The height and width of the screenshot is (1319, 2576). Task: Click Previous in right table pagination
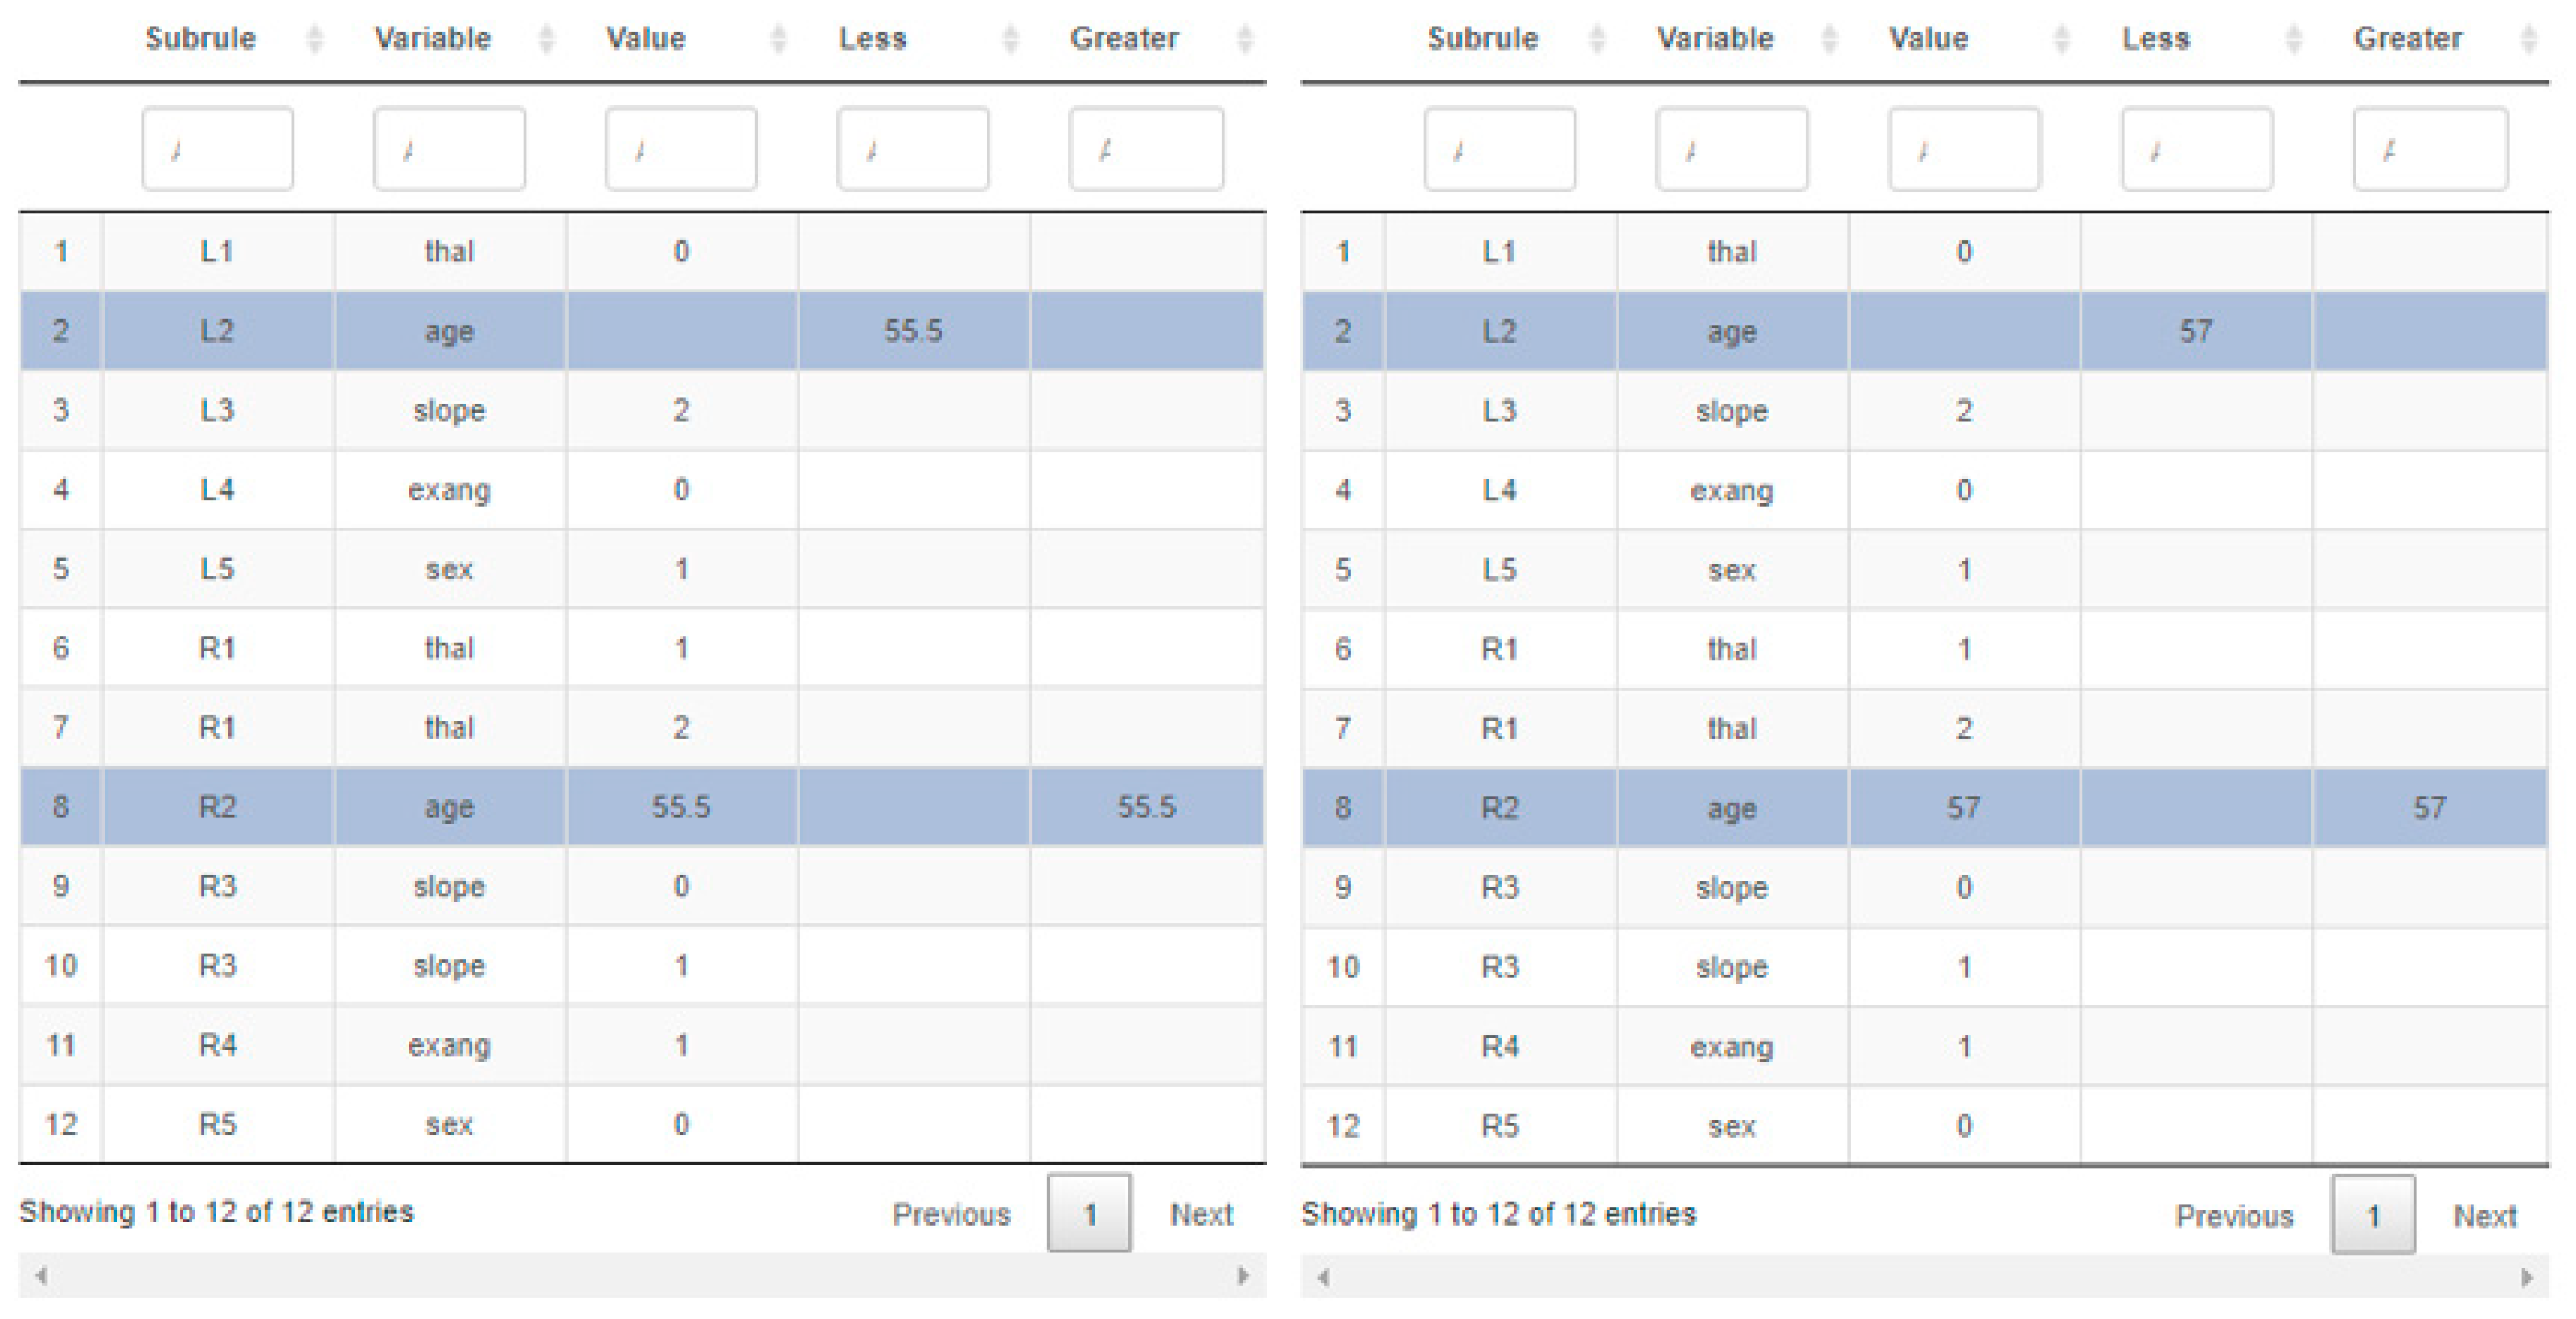(x=2234, y=1216)
